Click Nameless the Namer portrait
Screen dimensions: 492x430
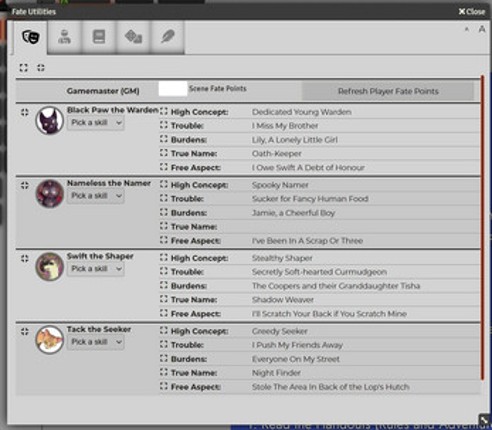pyautogui.click(x=50, y=194)
